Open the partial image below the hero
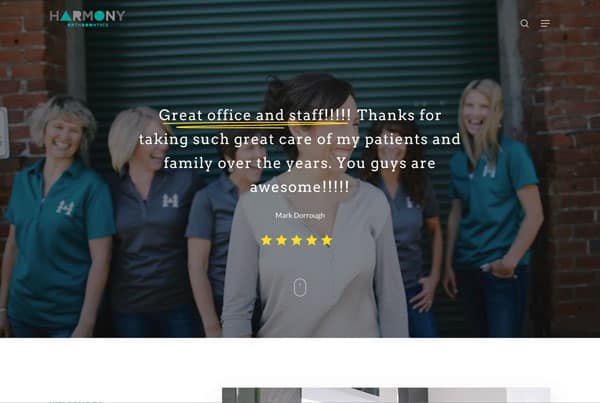Image resolution: width=600 pixels, height=403 pixels. coord(386,395)
